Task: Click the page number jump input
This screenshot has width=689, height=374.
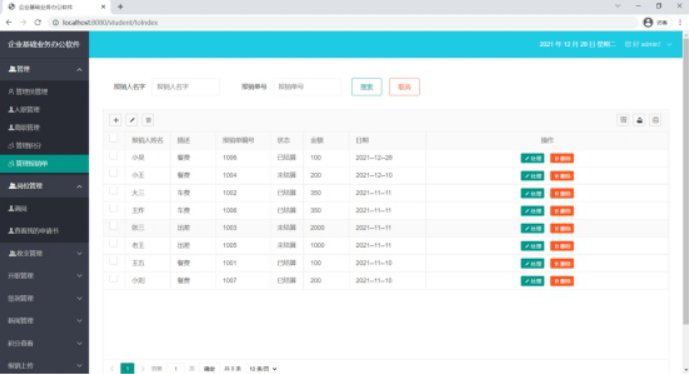Action: [x=175, y=369]
